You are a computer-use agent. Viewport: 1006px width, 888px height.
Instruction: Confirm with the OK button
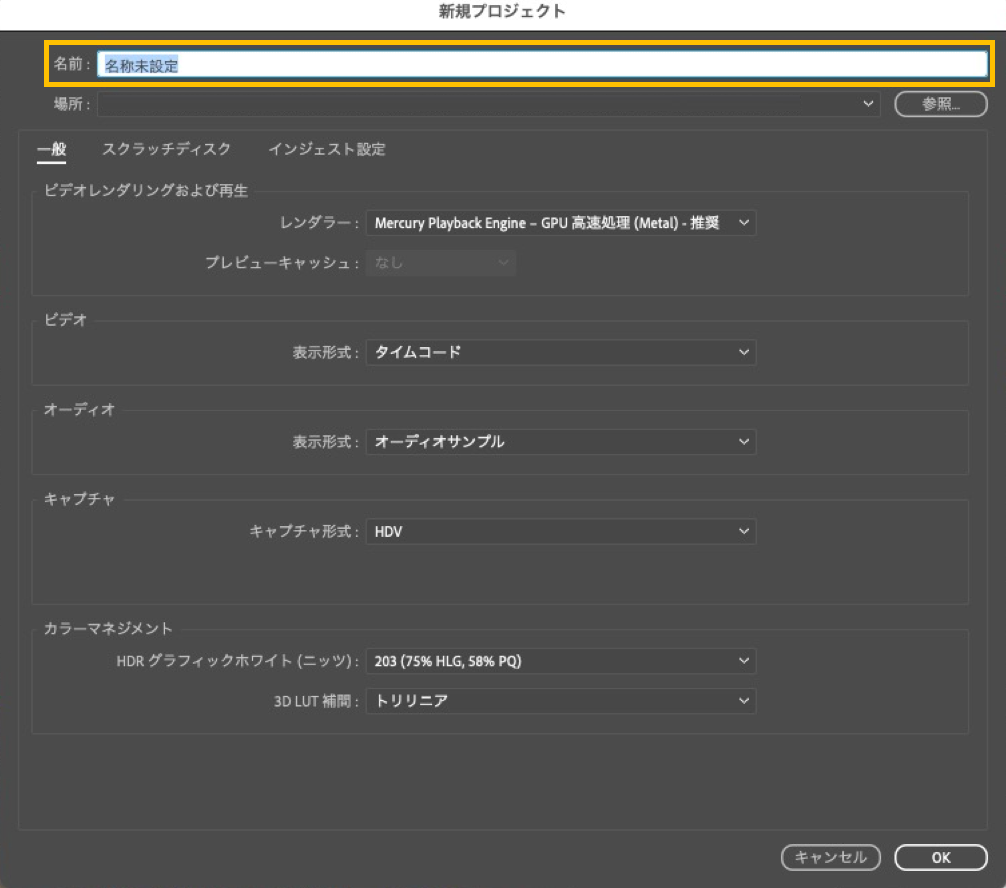tap(941, 857)
